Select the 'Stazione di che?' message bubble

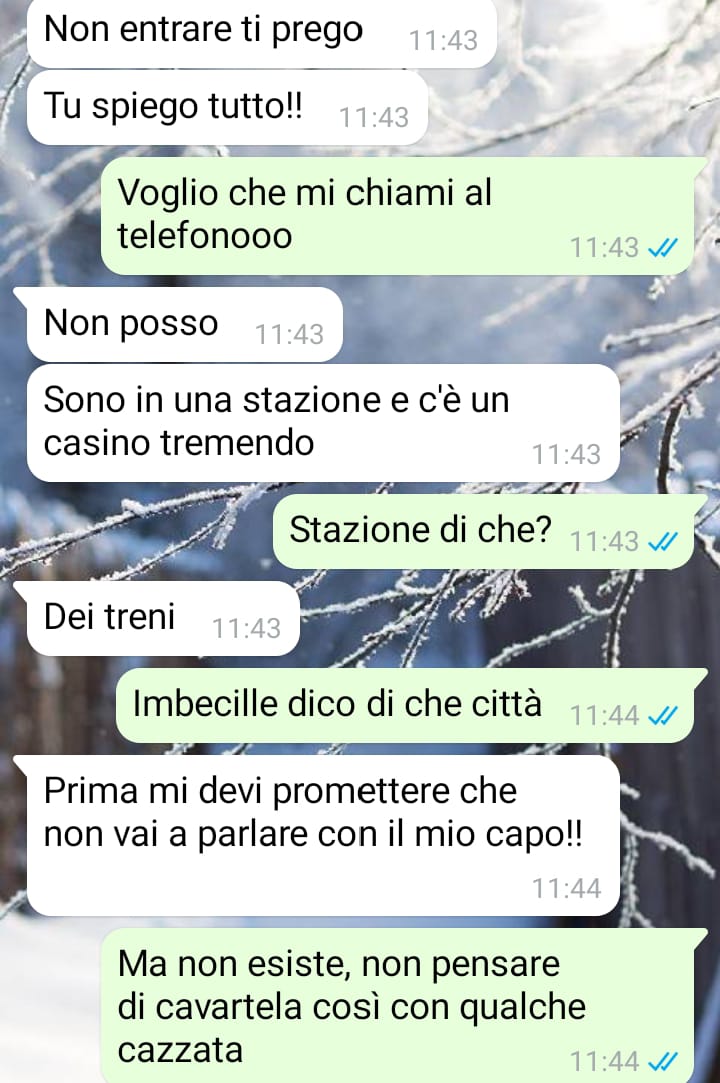(x=490, y=531)
